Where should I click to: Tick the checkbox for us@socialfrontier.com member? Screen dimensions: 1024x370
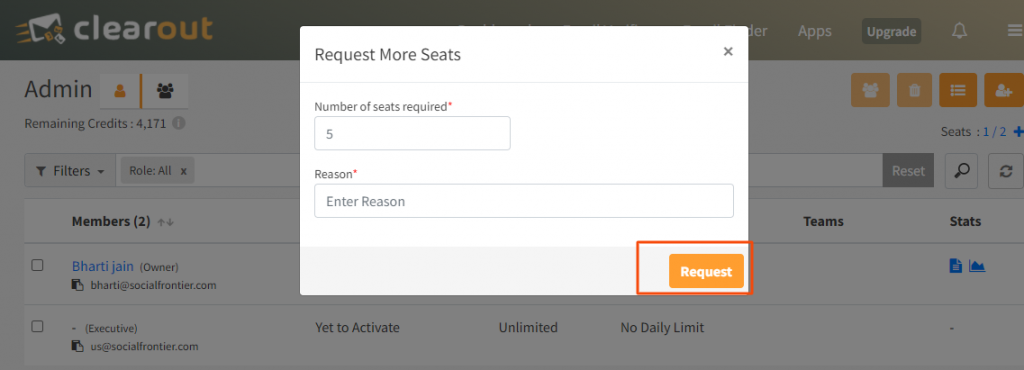tap(38, 326)
